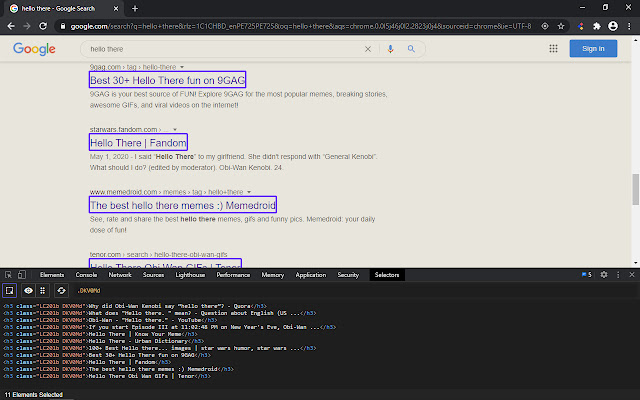Switch to the Memory tab in DevTools
640x400 pixels.
tap(273, 275)
